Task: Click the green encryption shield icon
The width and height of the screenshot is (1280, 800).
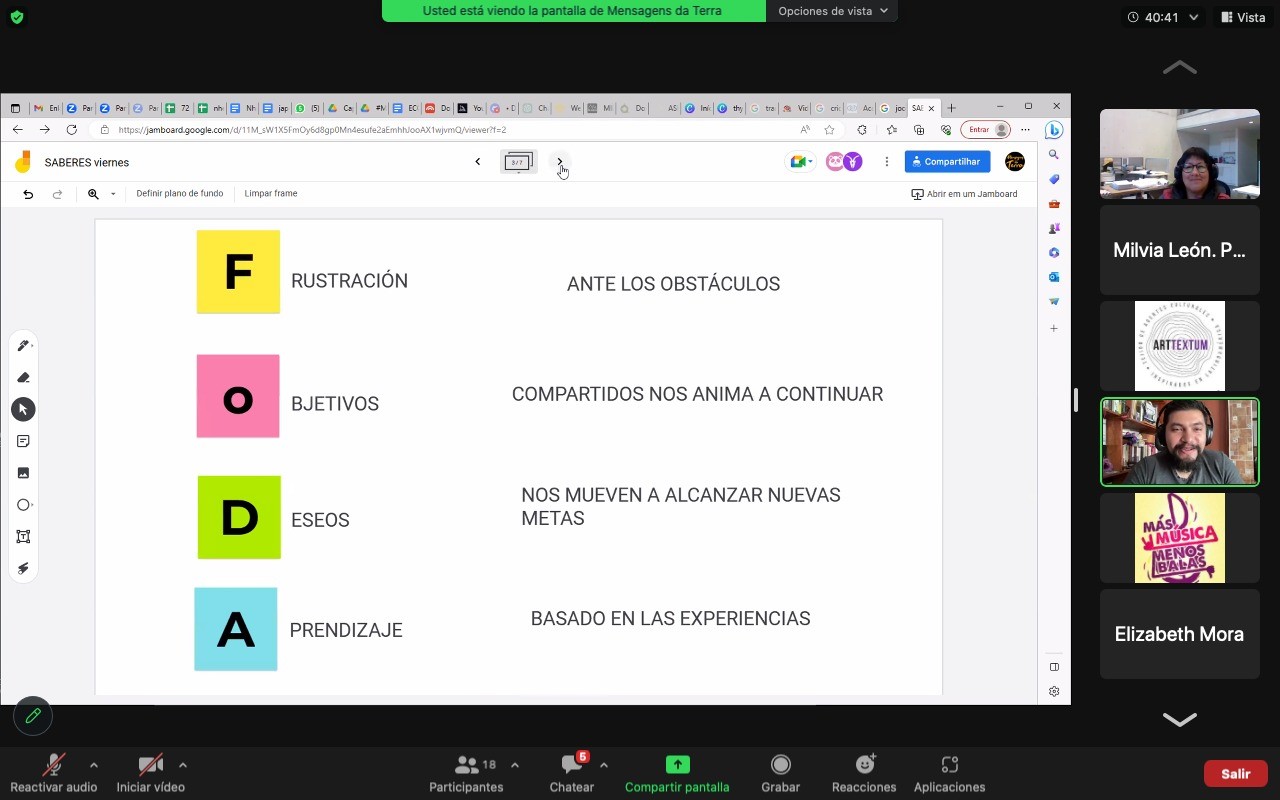Action: click(x=17, y=17)
